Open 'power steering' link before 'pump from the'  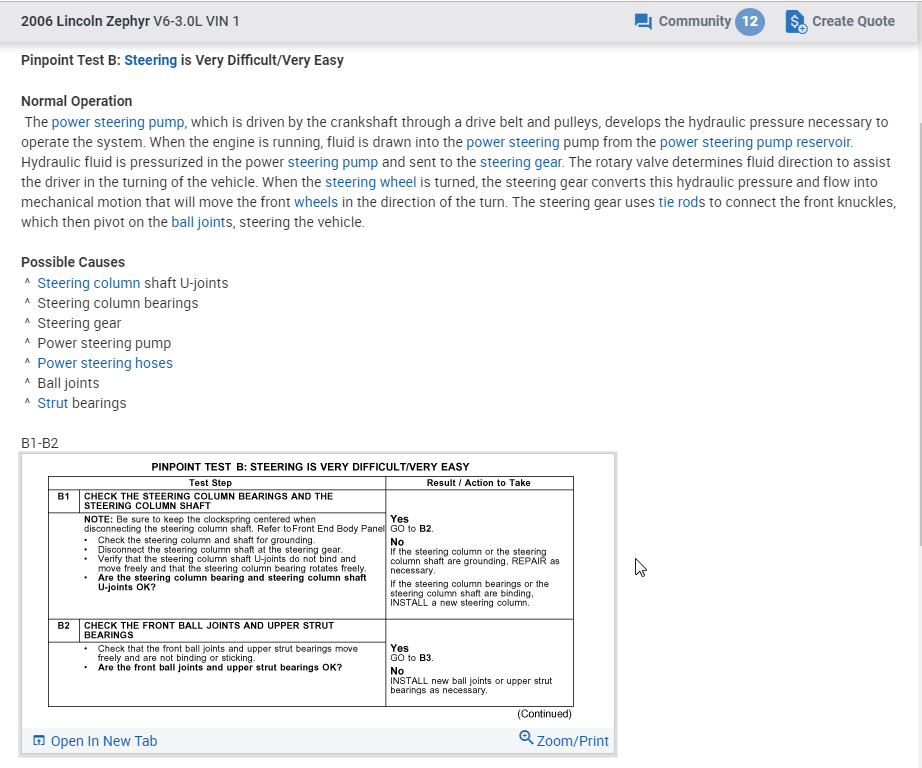click(513, 142)
